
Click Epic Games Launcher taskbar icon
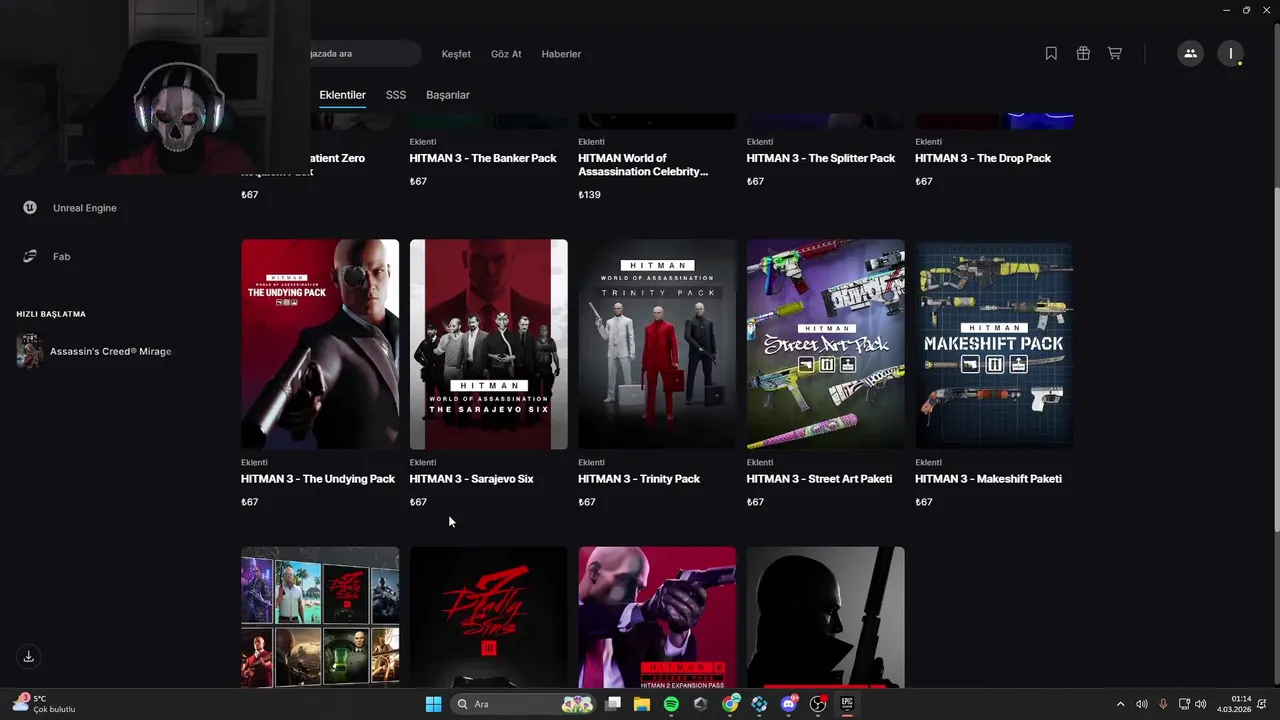click(847, 704)
